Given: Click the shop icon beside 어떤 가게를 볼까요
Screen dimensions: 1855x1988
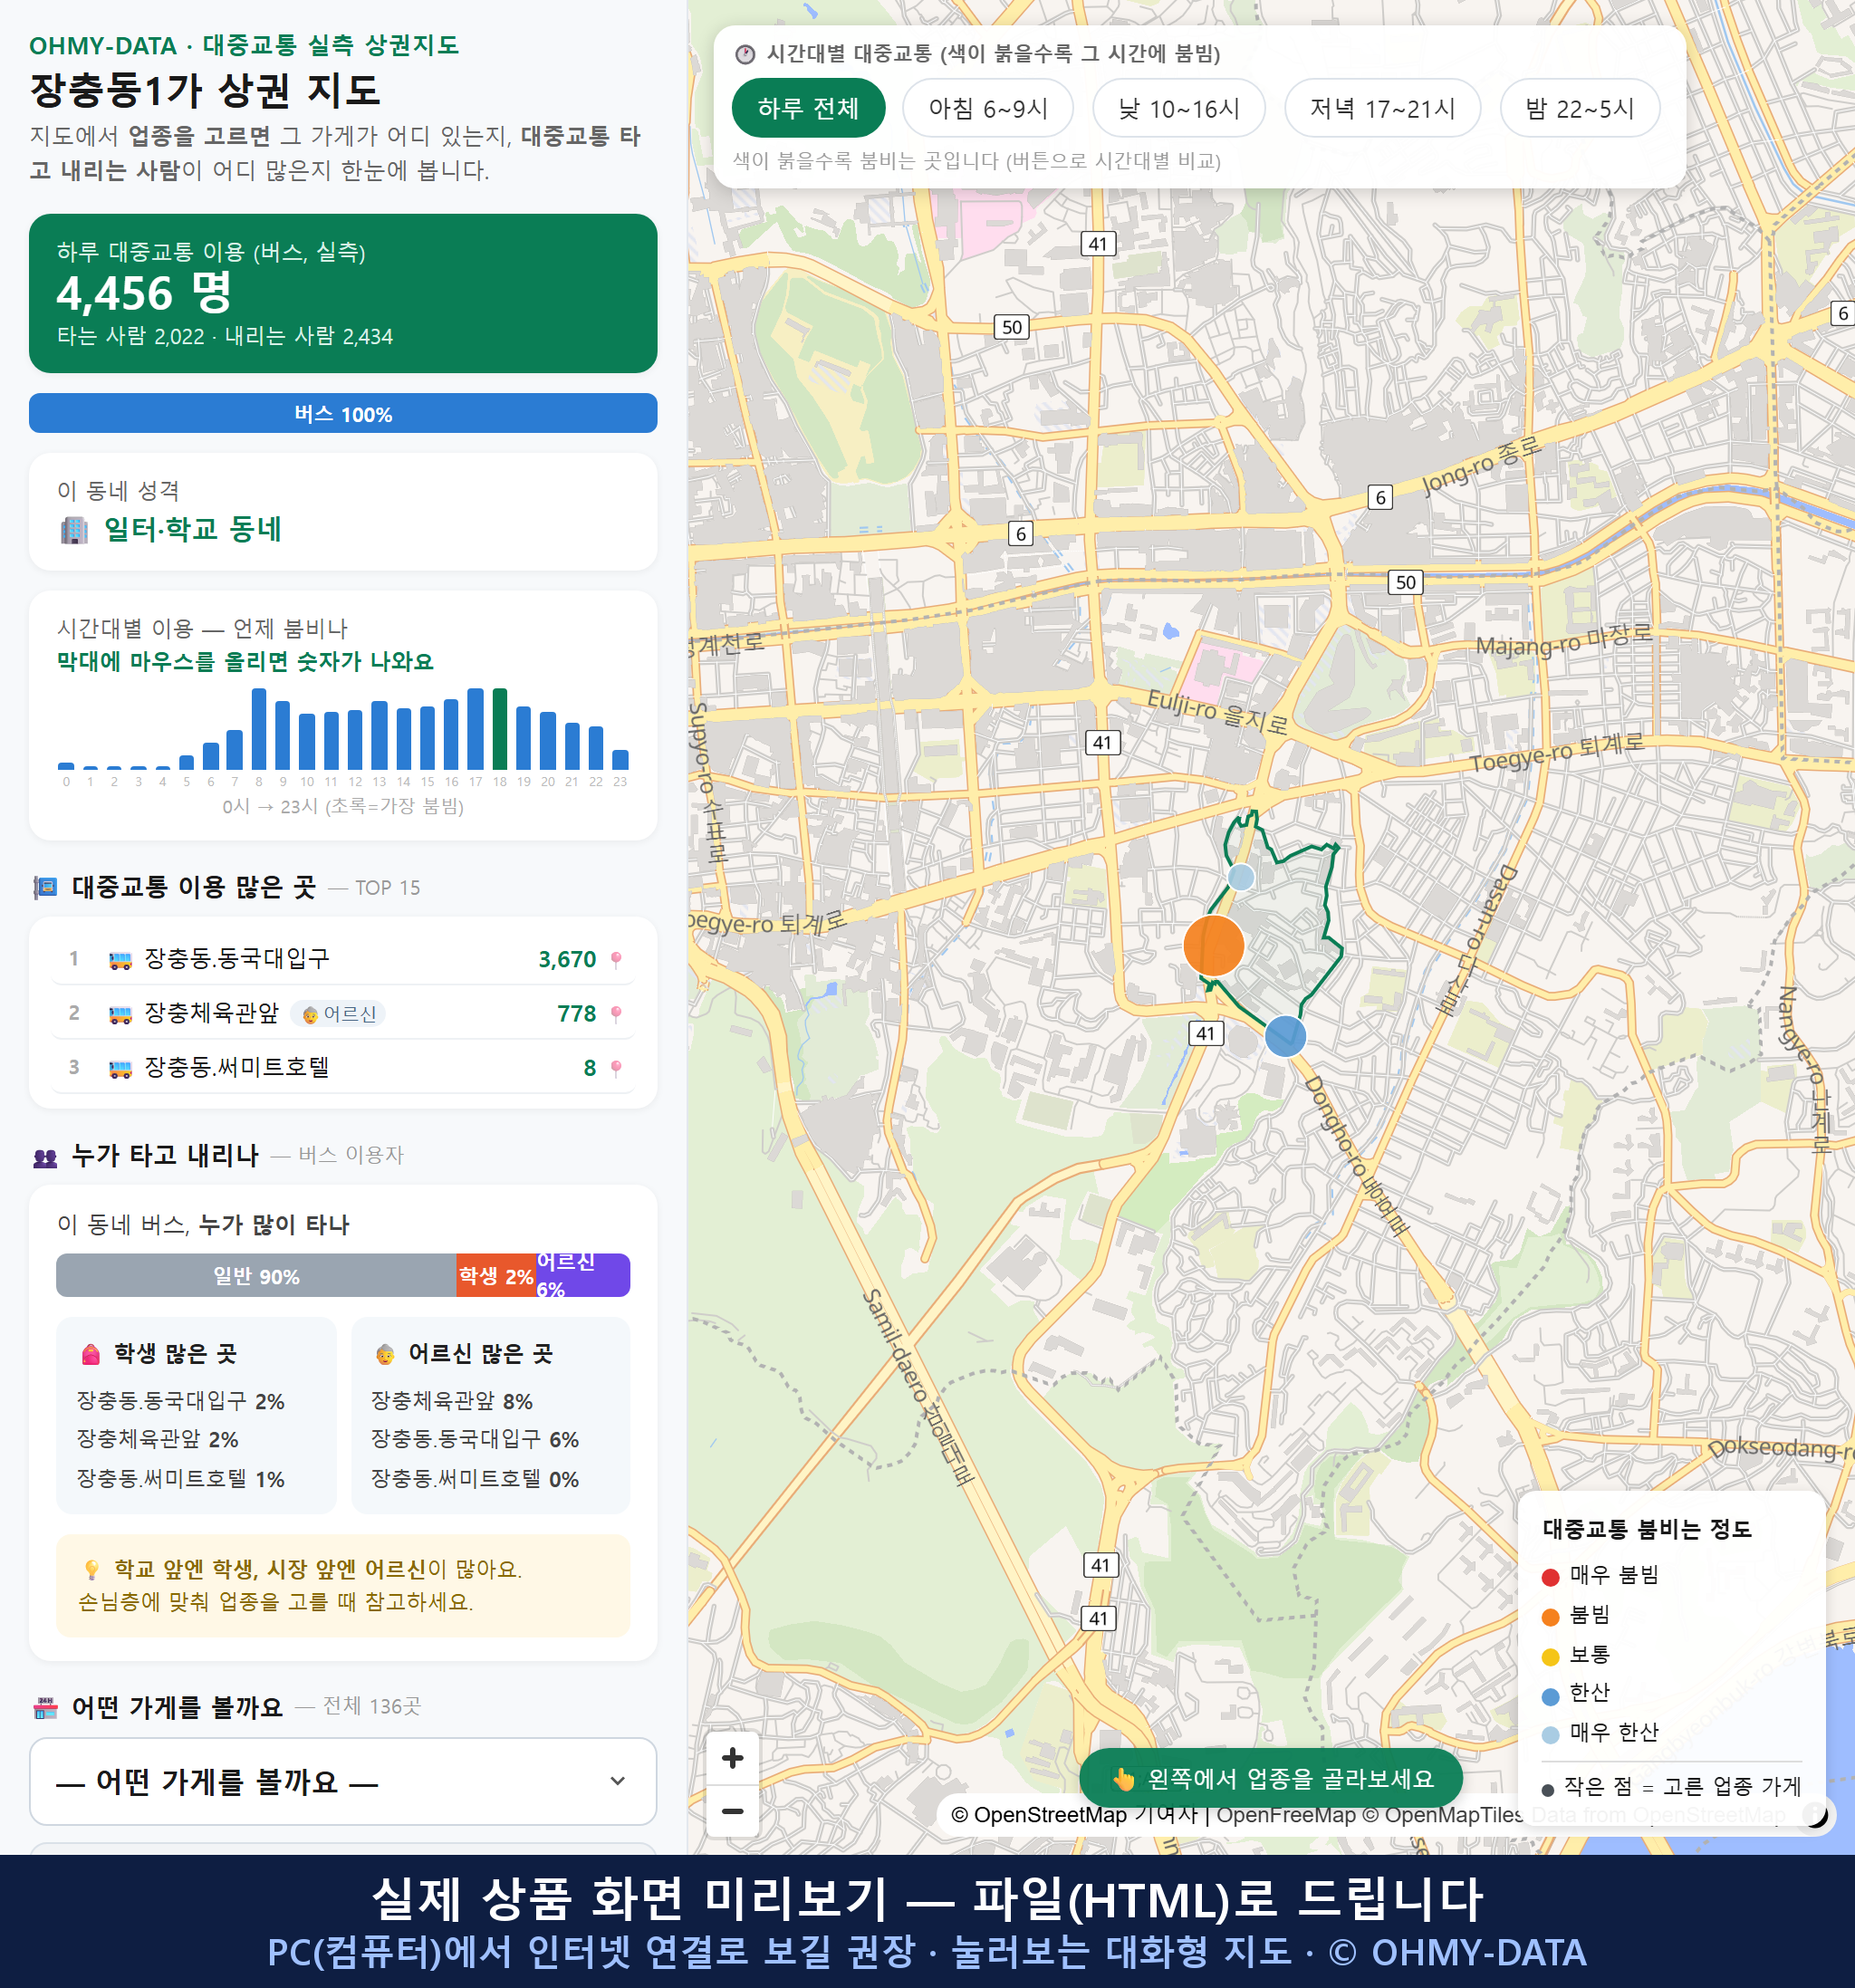Looking at the screenshot, I should 45,1708.
